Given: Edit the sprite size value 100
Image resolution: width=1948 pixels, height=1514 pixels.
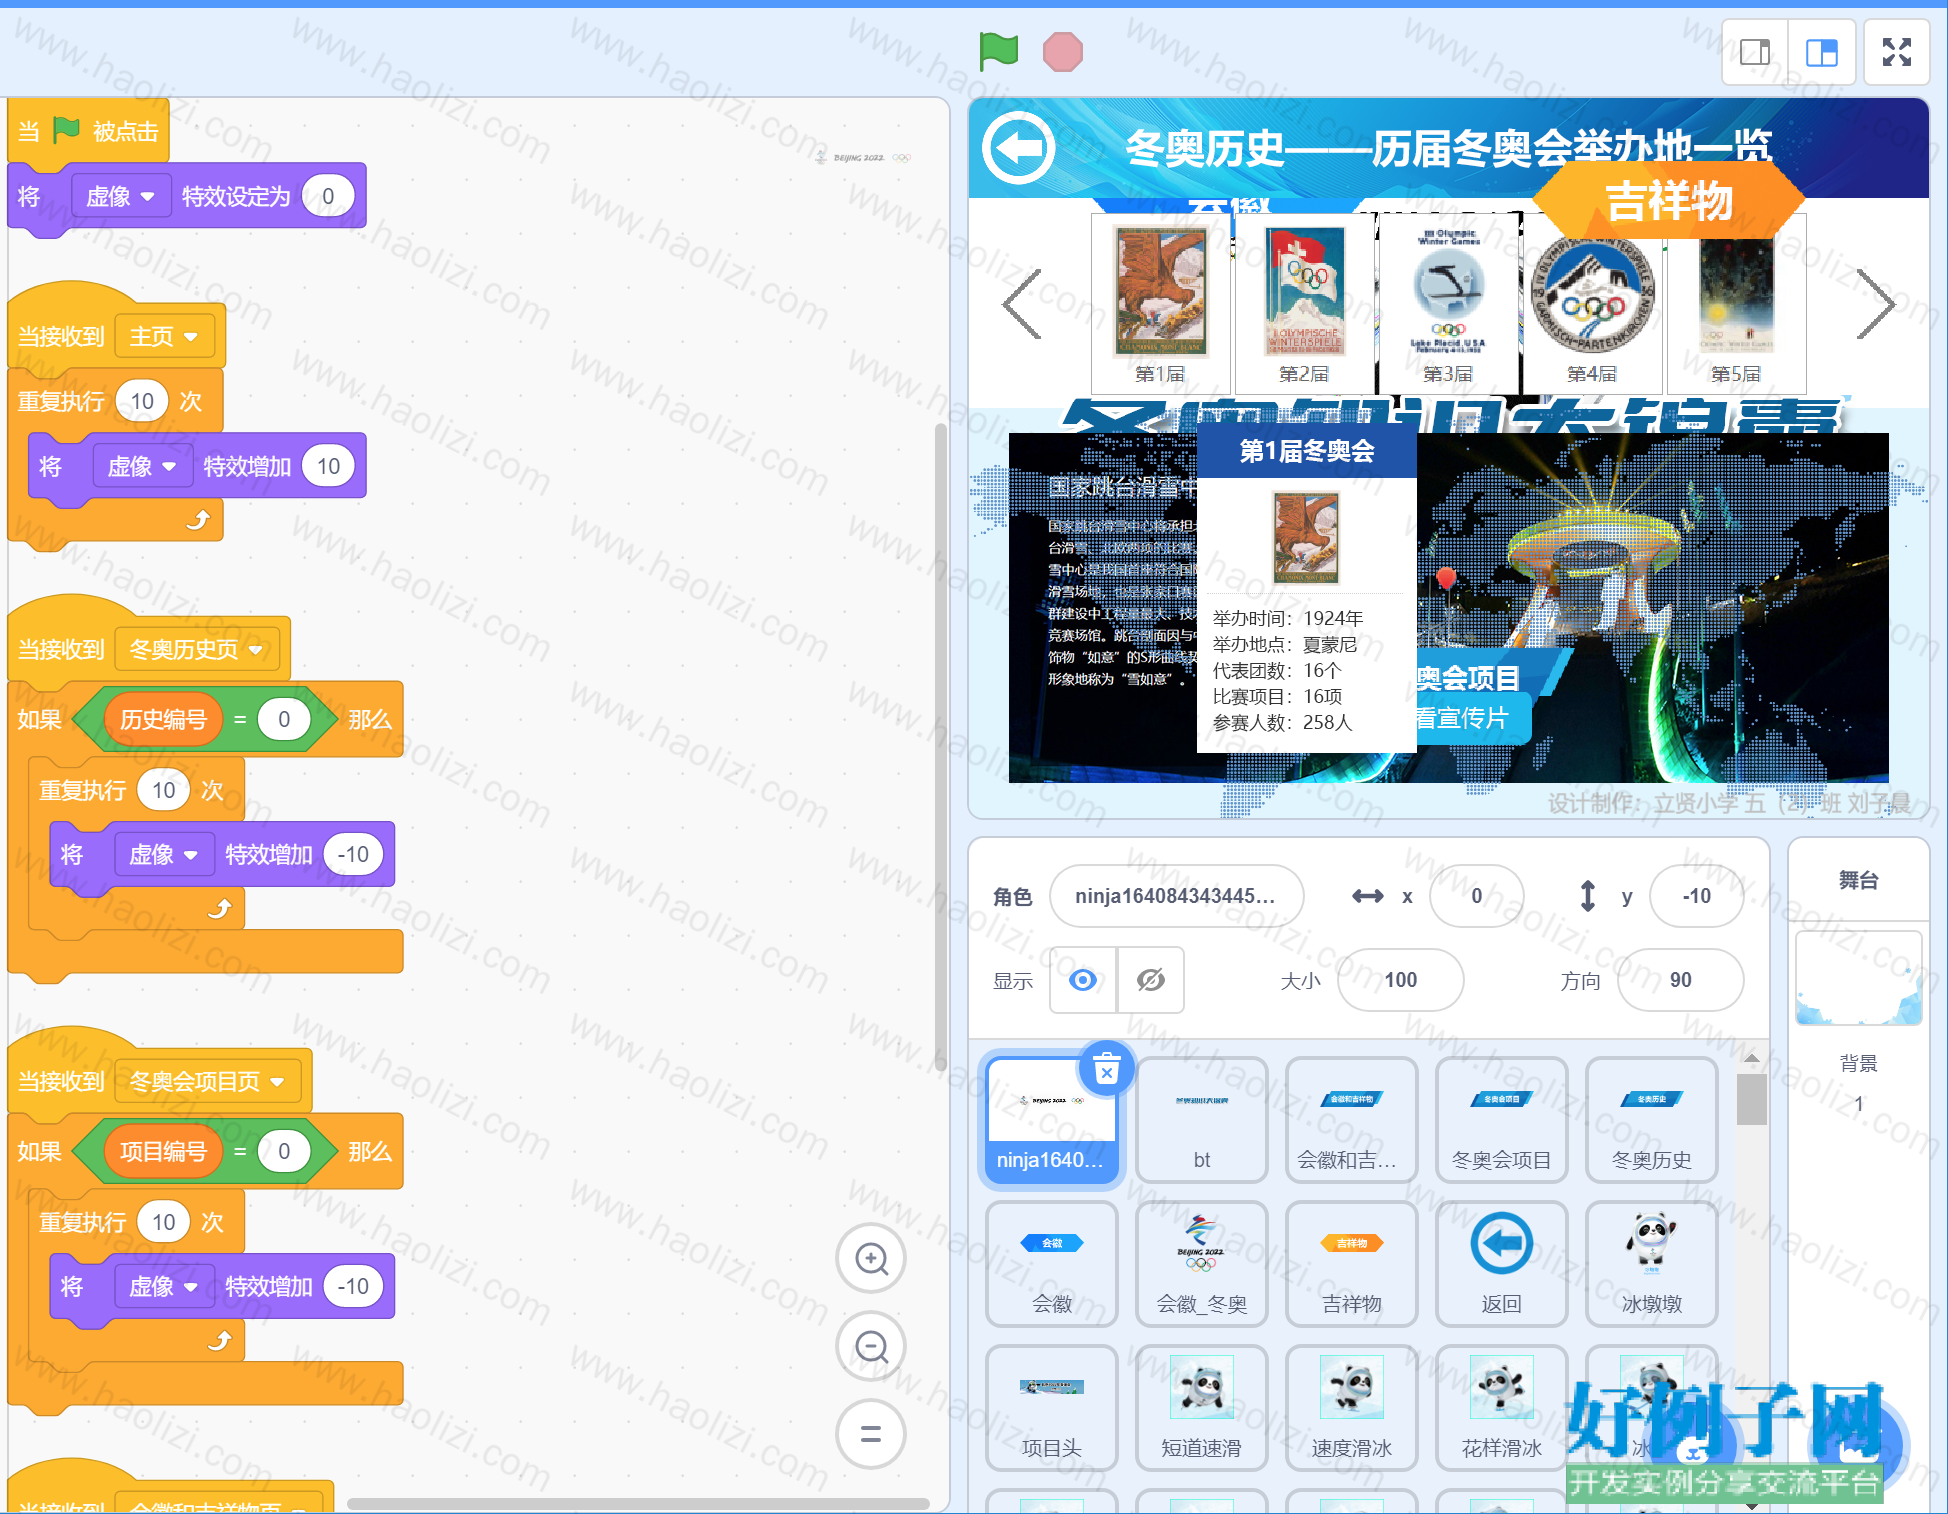Looking at the screenshot, I should tap(1400, 980).
